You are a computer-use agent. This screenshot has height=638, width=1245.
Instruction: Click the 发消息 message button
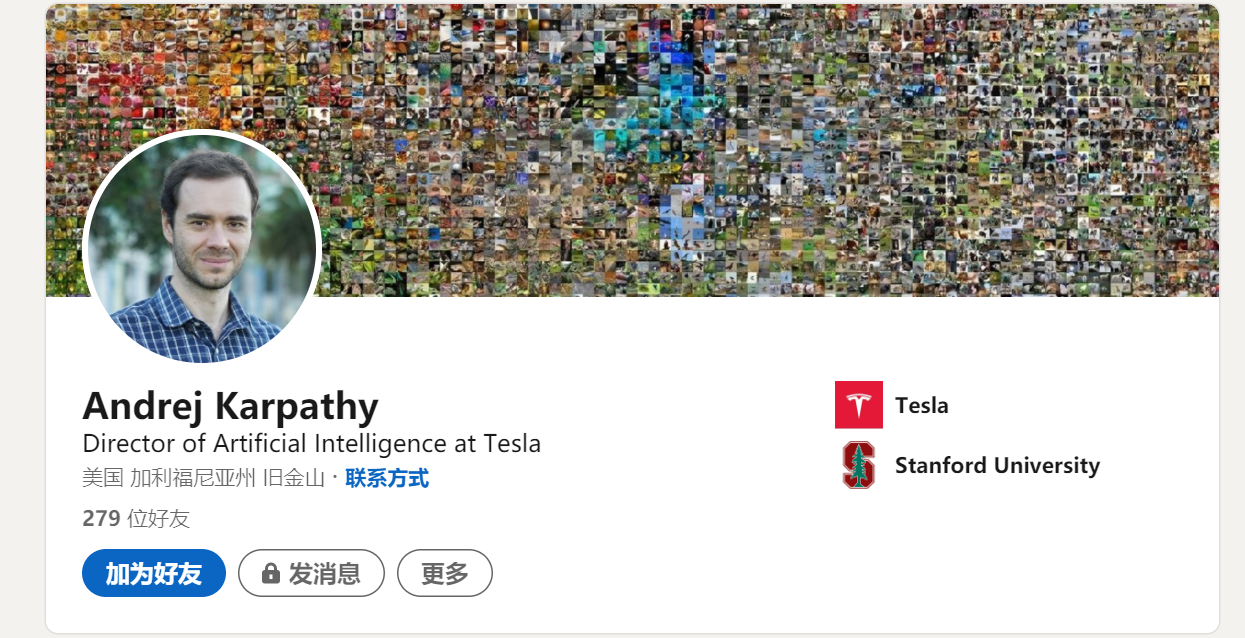pyautogui.click(x=311, y=573)
